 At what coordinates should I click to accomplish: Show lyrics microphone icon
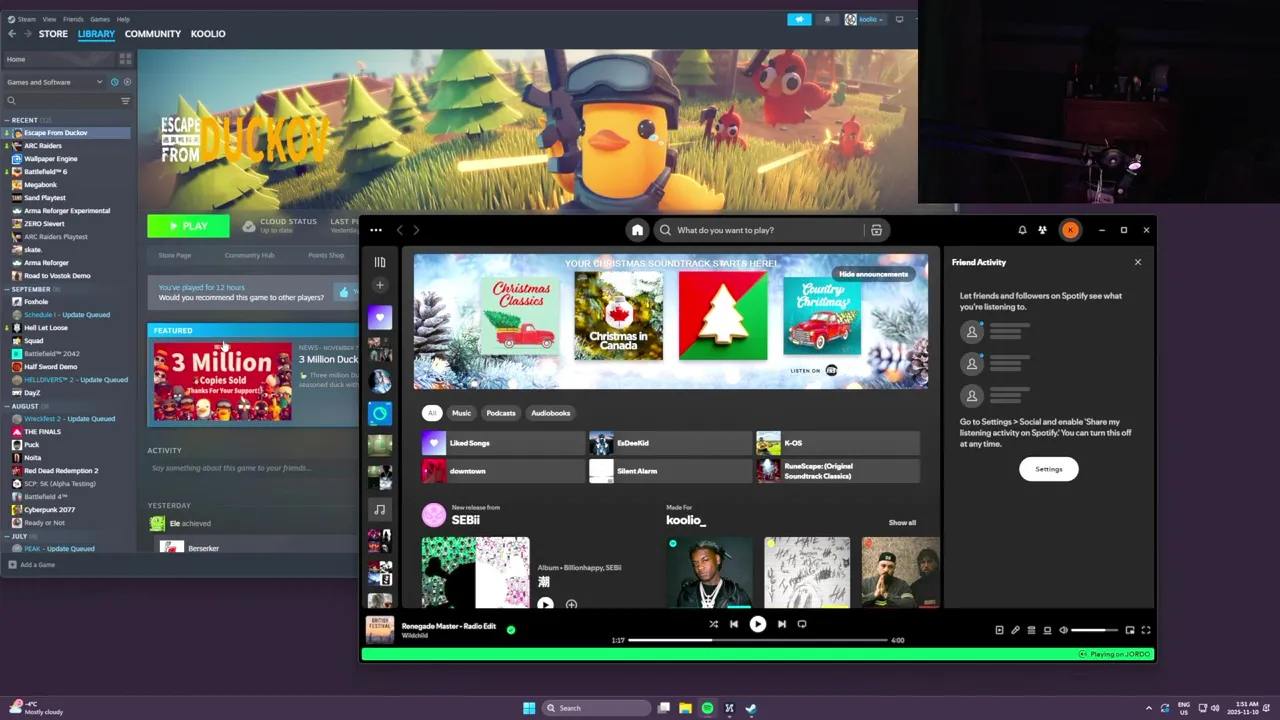(x=1015, y=630)
